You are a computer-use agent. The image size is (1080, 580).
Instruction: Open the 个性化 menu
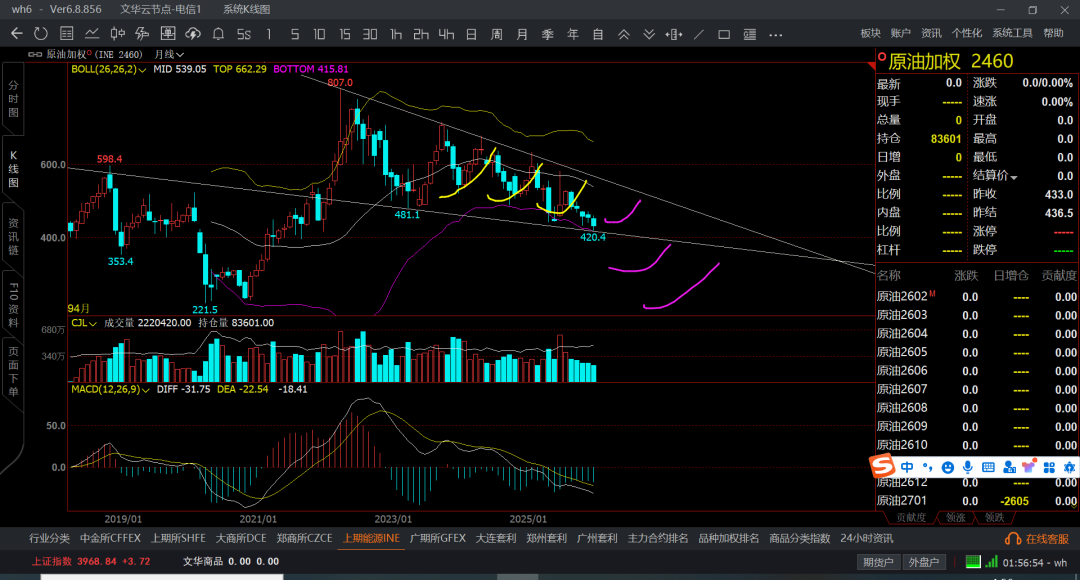click(x=966, y=33)
